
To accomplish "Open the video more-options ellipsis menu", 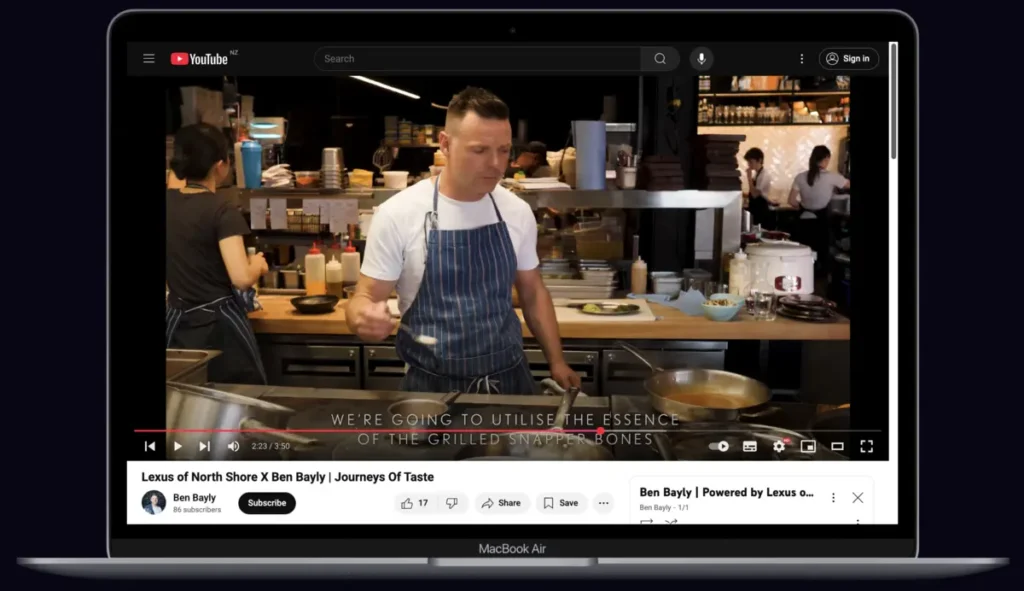I will [x=603, y=503].
